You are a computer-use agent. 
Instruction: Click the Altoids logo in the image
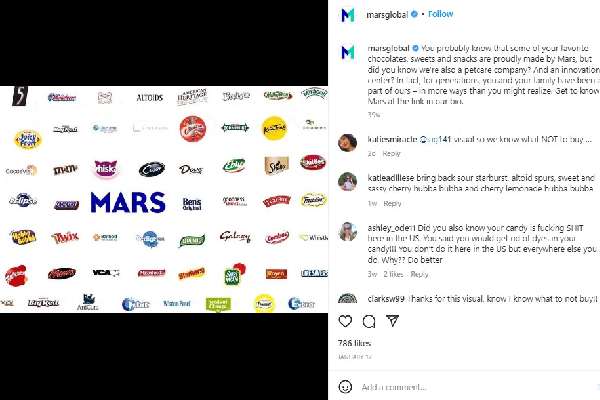coord(148,97)
